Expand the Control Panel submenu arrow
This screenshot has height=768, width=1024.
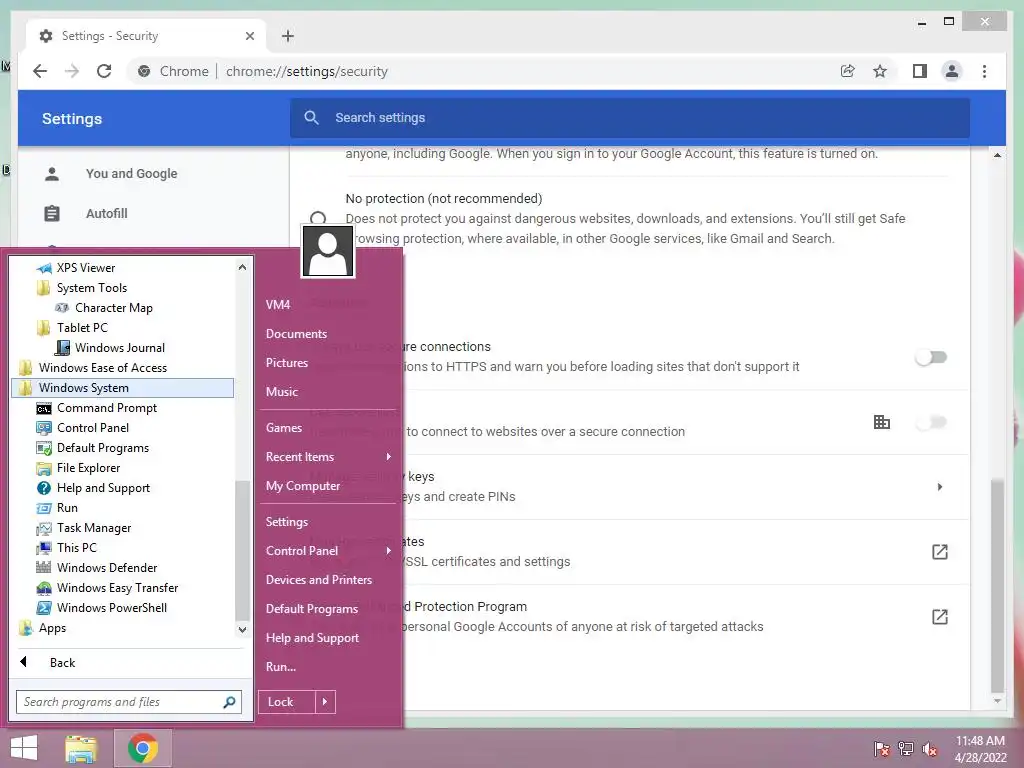tap(389, 551)
